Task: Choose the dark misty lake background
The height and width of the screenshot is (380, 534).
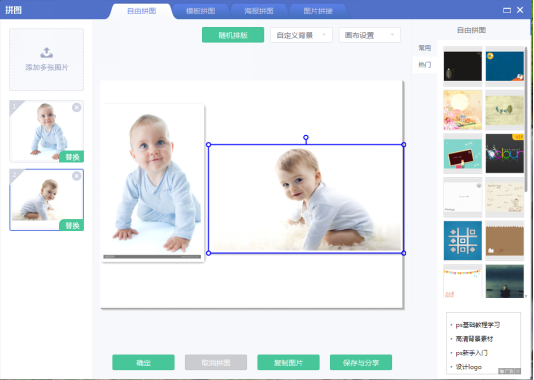Action: 505,281
